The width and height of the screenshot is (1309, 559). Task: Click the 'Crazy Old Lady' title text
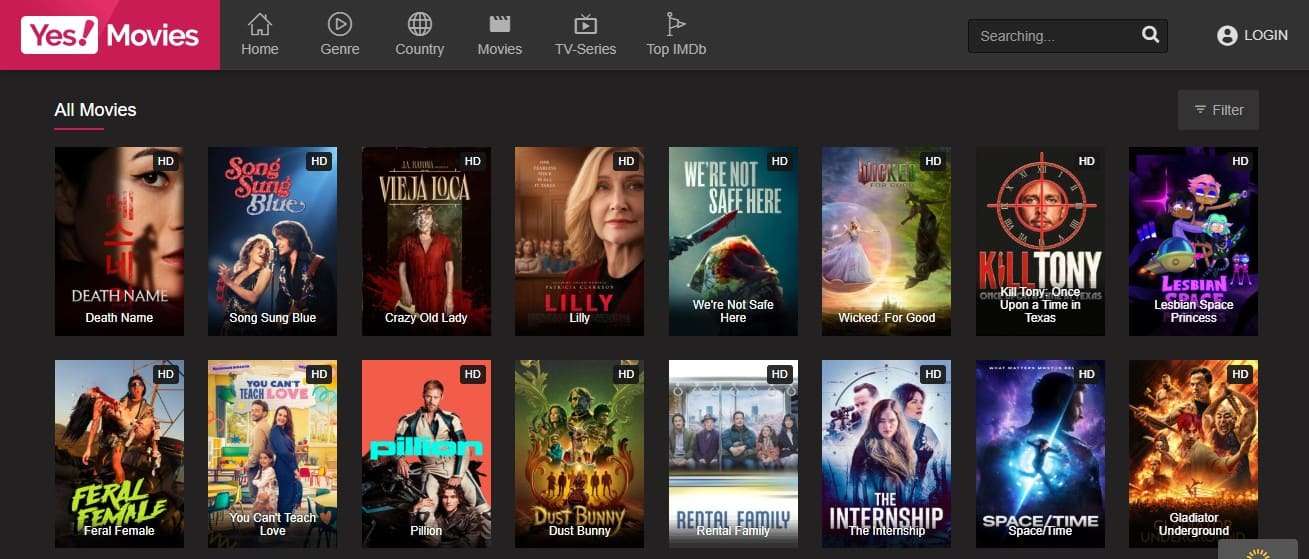(426, 318)
